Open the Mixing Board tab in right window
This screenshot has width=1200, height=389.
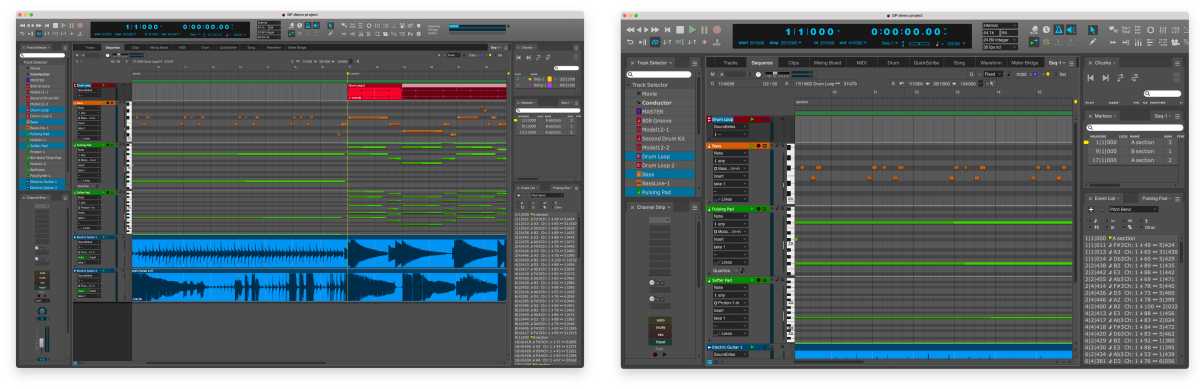pyautogui.click(x=828, y=63)
